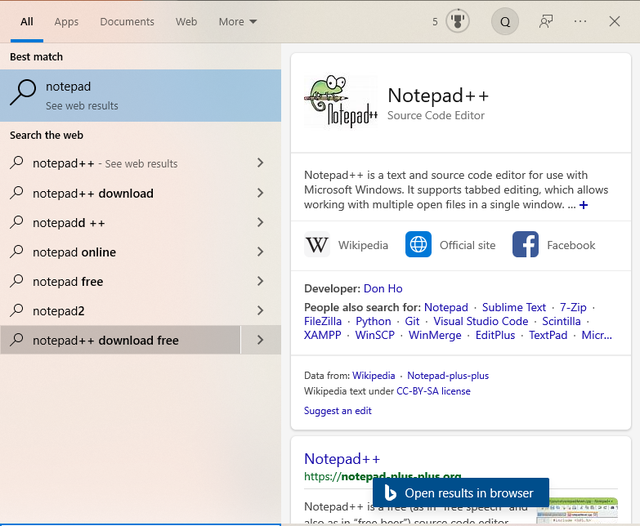640x526 pixels.
Task: Select the notepad best match result
Action: [x=140, y=95]
